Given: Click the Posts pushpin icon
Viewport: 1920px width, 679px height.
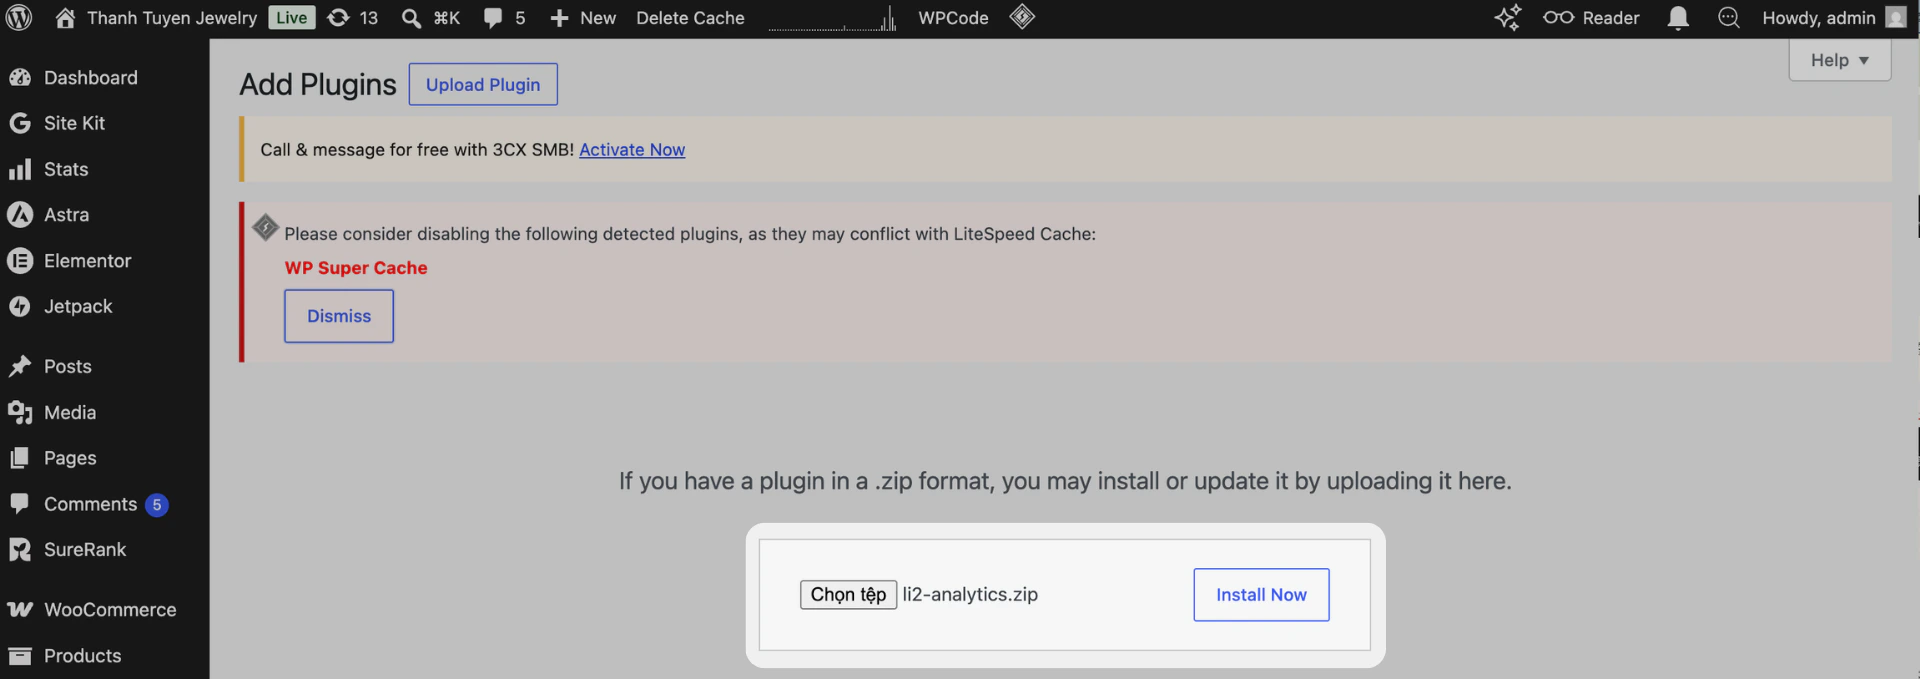Looking at the screenshot, I should [20, 366].
